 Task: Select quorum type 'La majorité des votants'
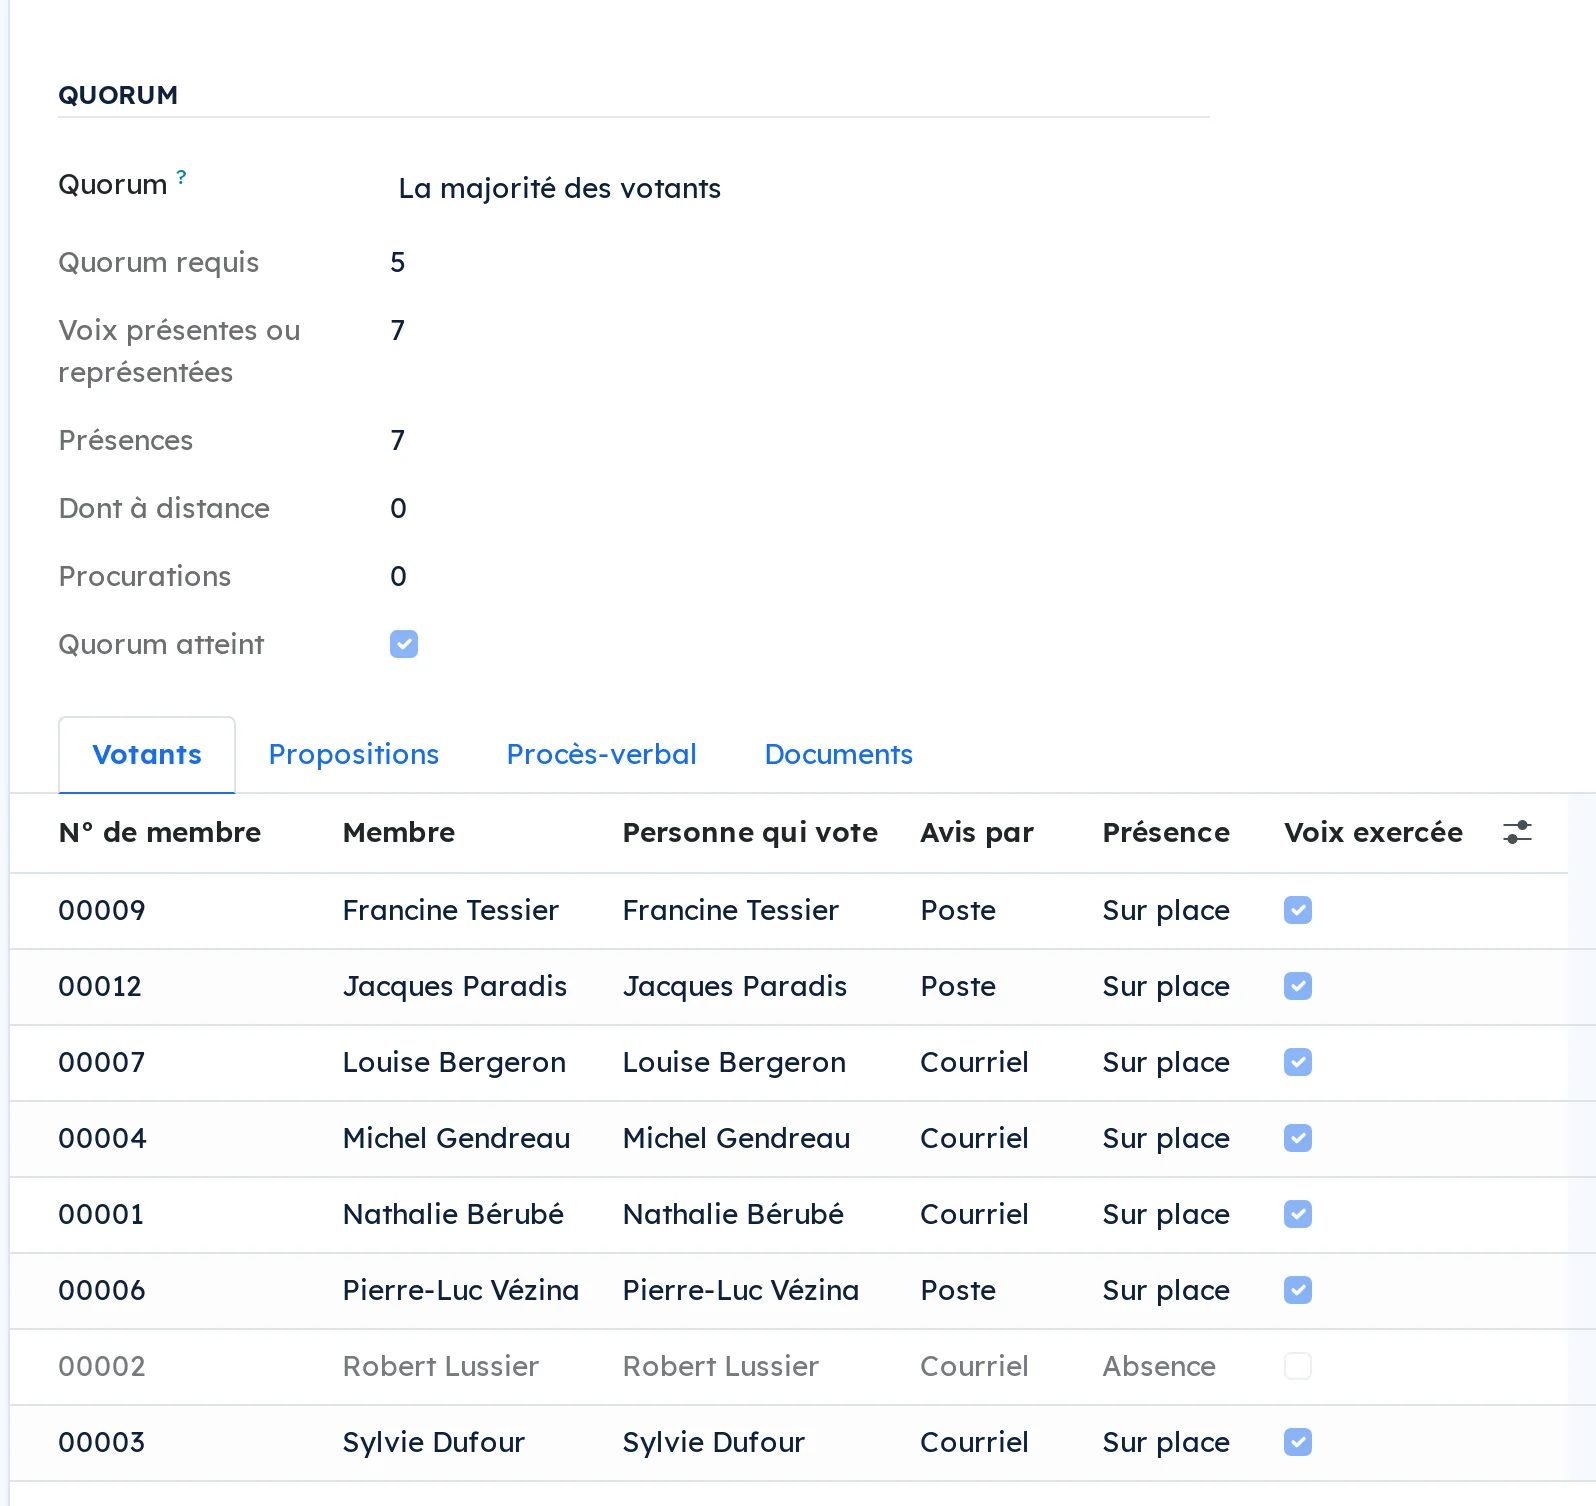click(x=560, y=188)
